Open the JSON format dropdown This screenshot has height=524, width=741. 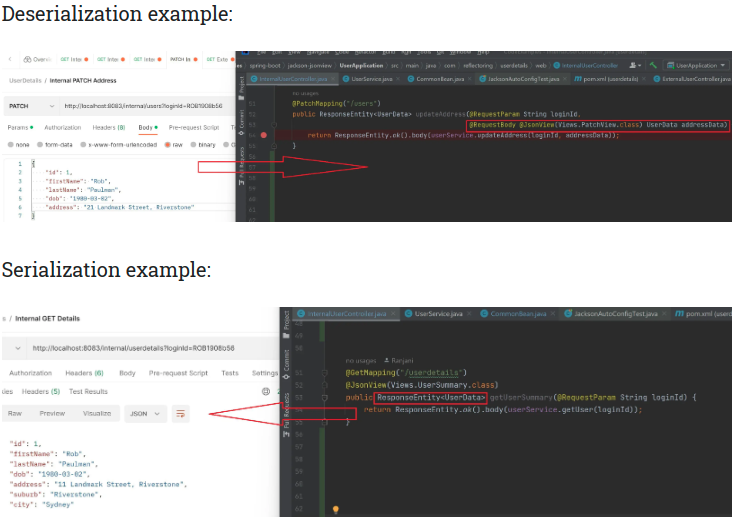145,414
